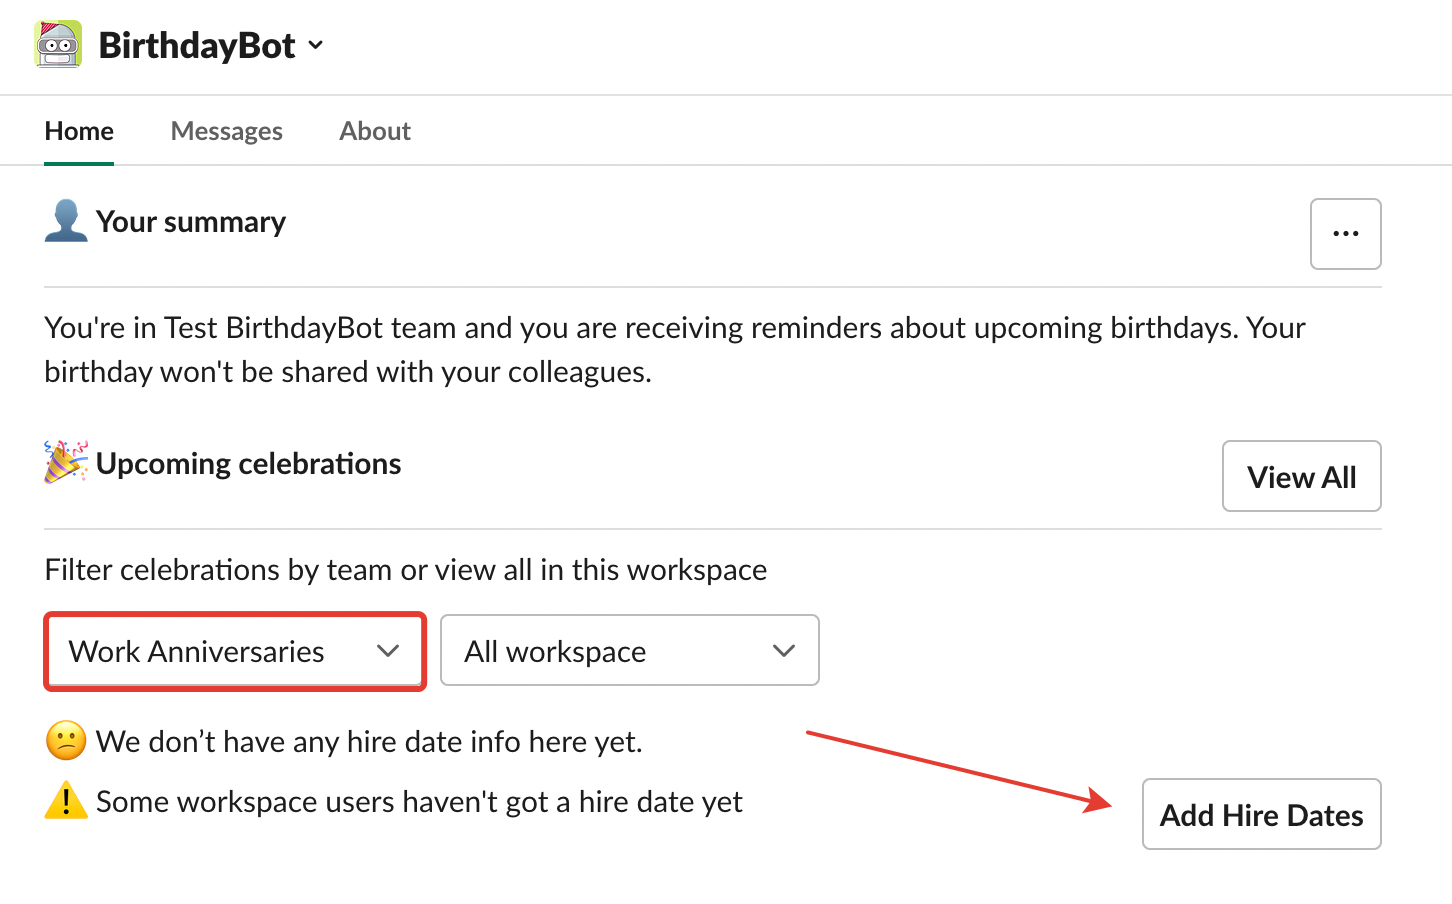Click the red arrow annotation
This screenshot has height=904, width=1452.
(958, 768)
